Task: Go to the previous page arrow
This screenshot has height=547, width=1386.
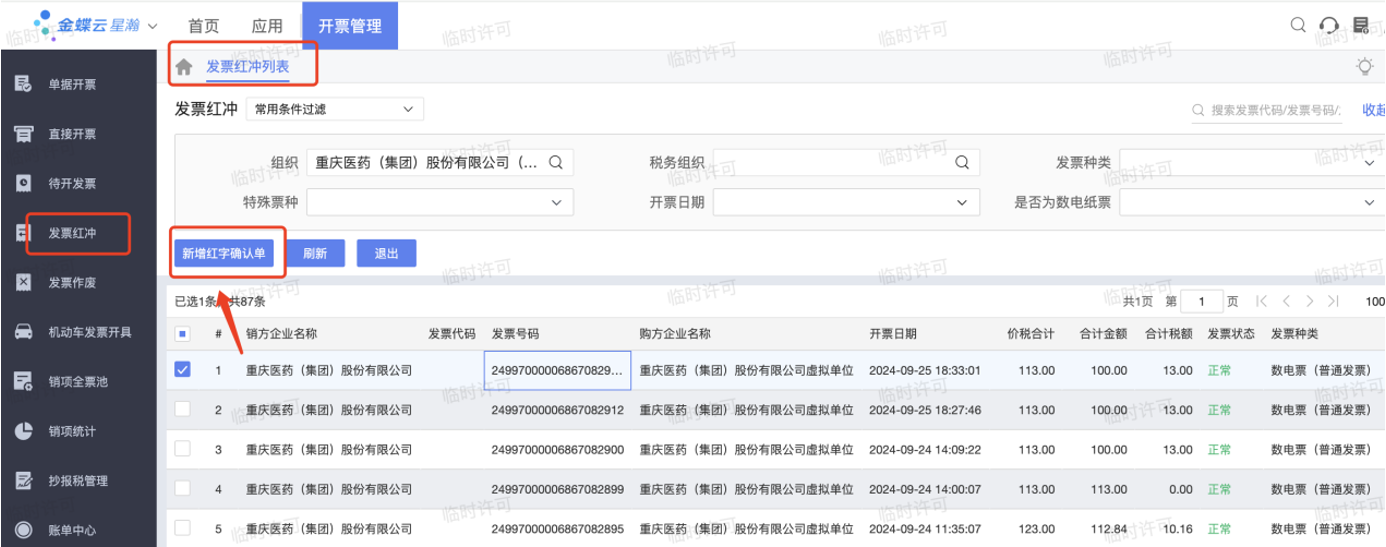Action: coord(1287,301)
